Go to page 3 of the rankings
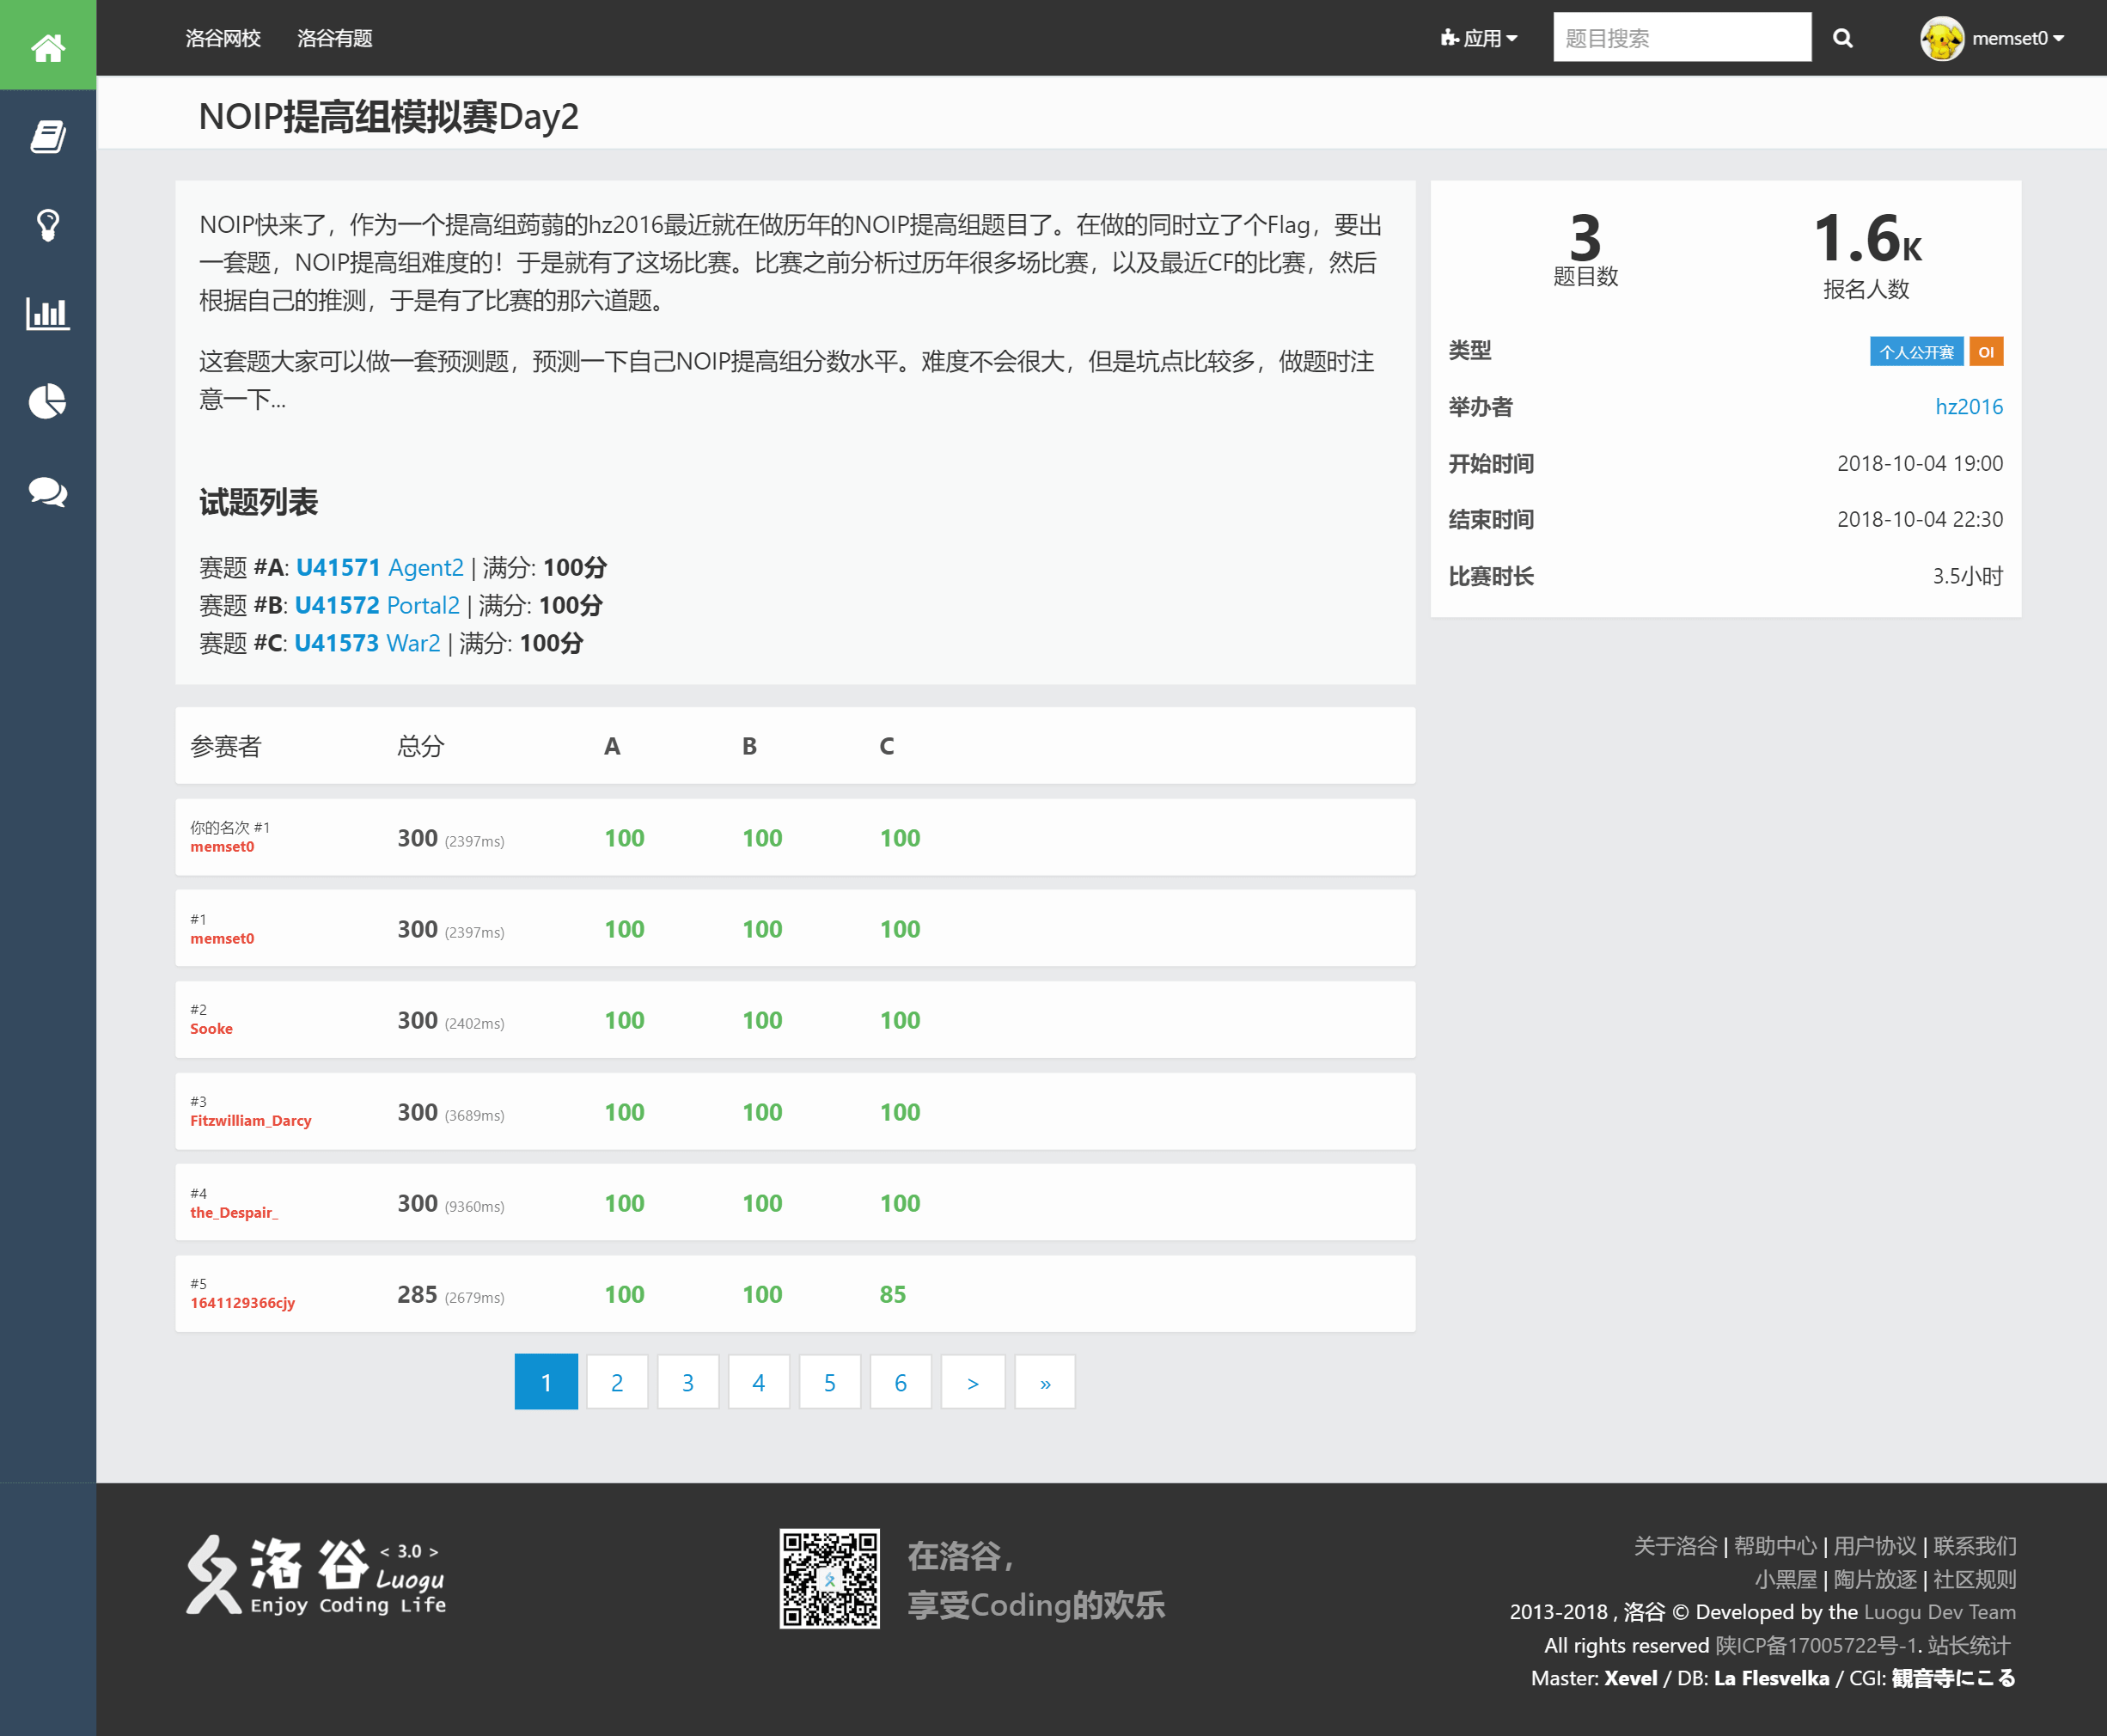The image size is (2107, 1736). tap(688, 1382)
